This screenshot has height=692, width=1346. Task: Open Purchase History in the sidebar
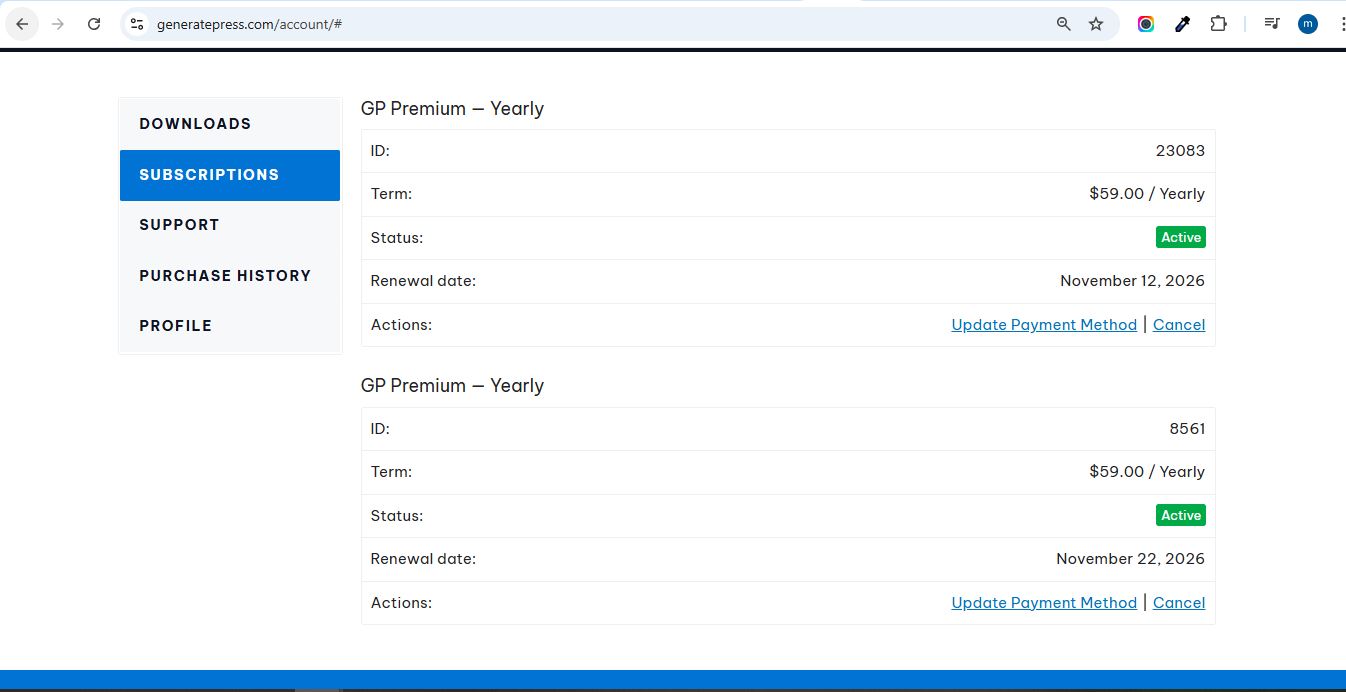(x=230, y=276)
